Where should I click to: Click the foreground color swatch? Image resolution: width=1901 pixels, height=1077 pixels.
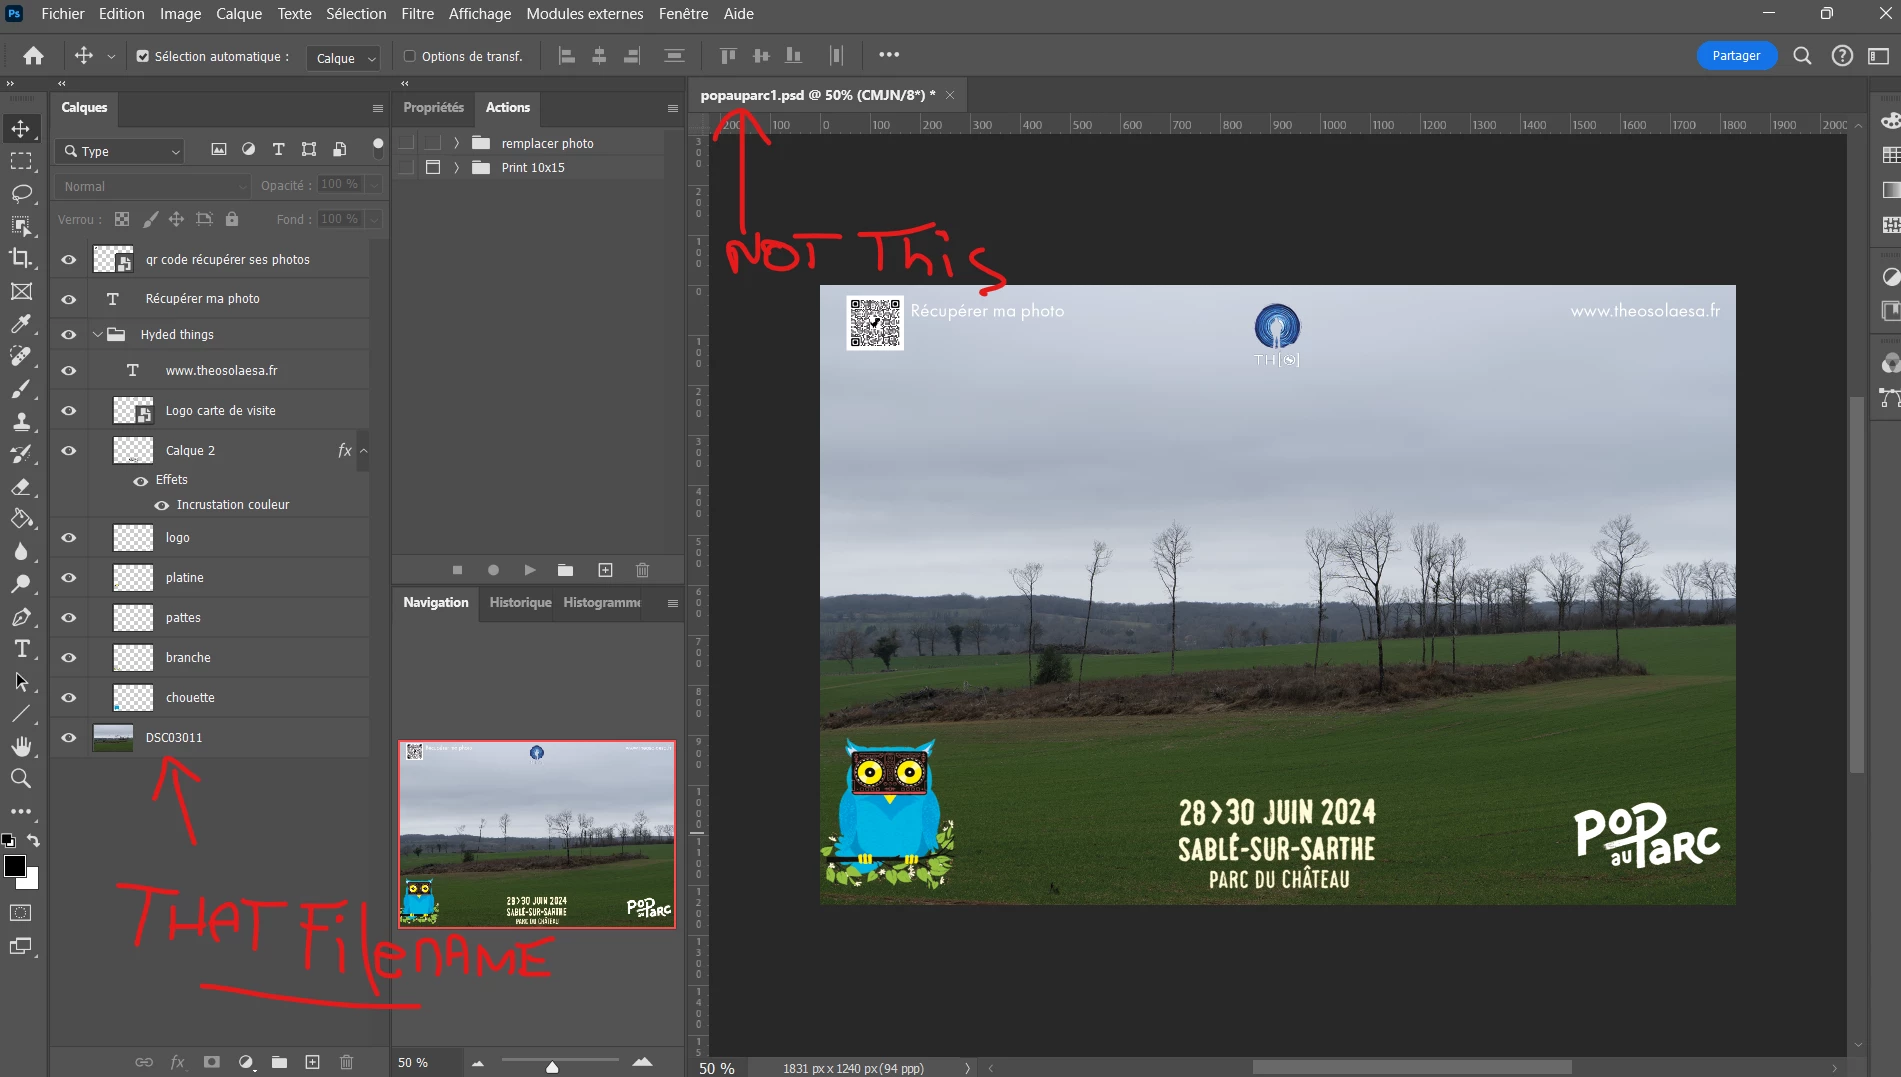pyautogui.click(x=14, y=866)
